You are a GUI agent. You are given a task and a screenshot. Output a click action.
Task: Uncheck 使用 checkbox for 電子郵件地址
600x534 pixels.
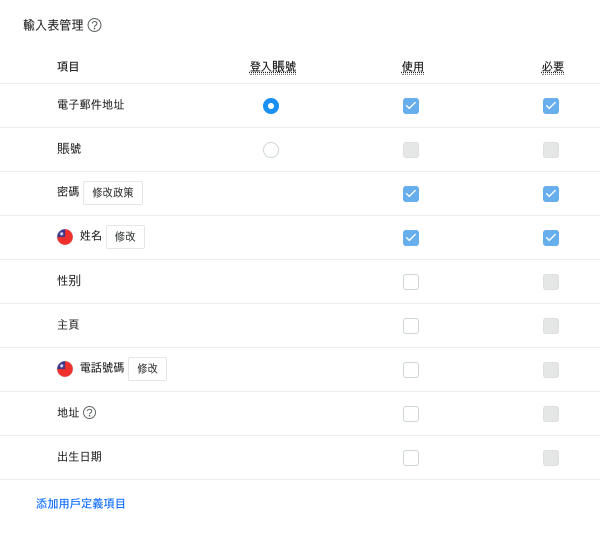[x=411, y=106]
